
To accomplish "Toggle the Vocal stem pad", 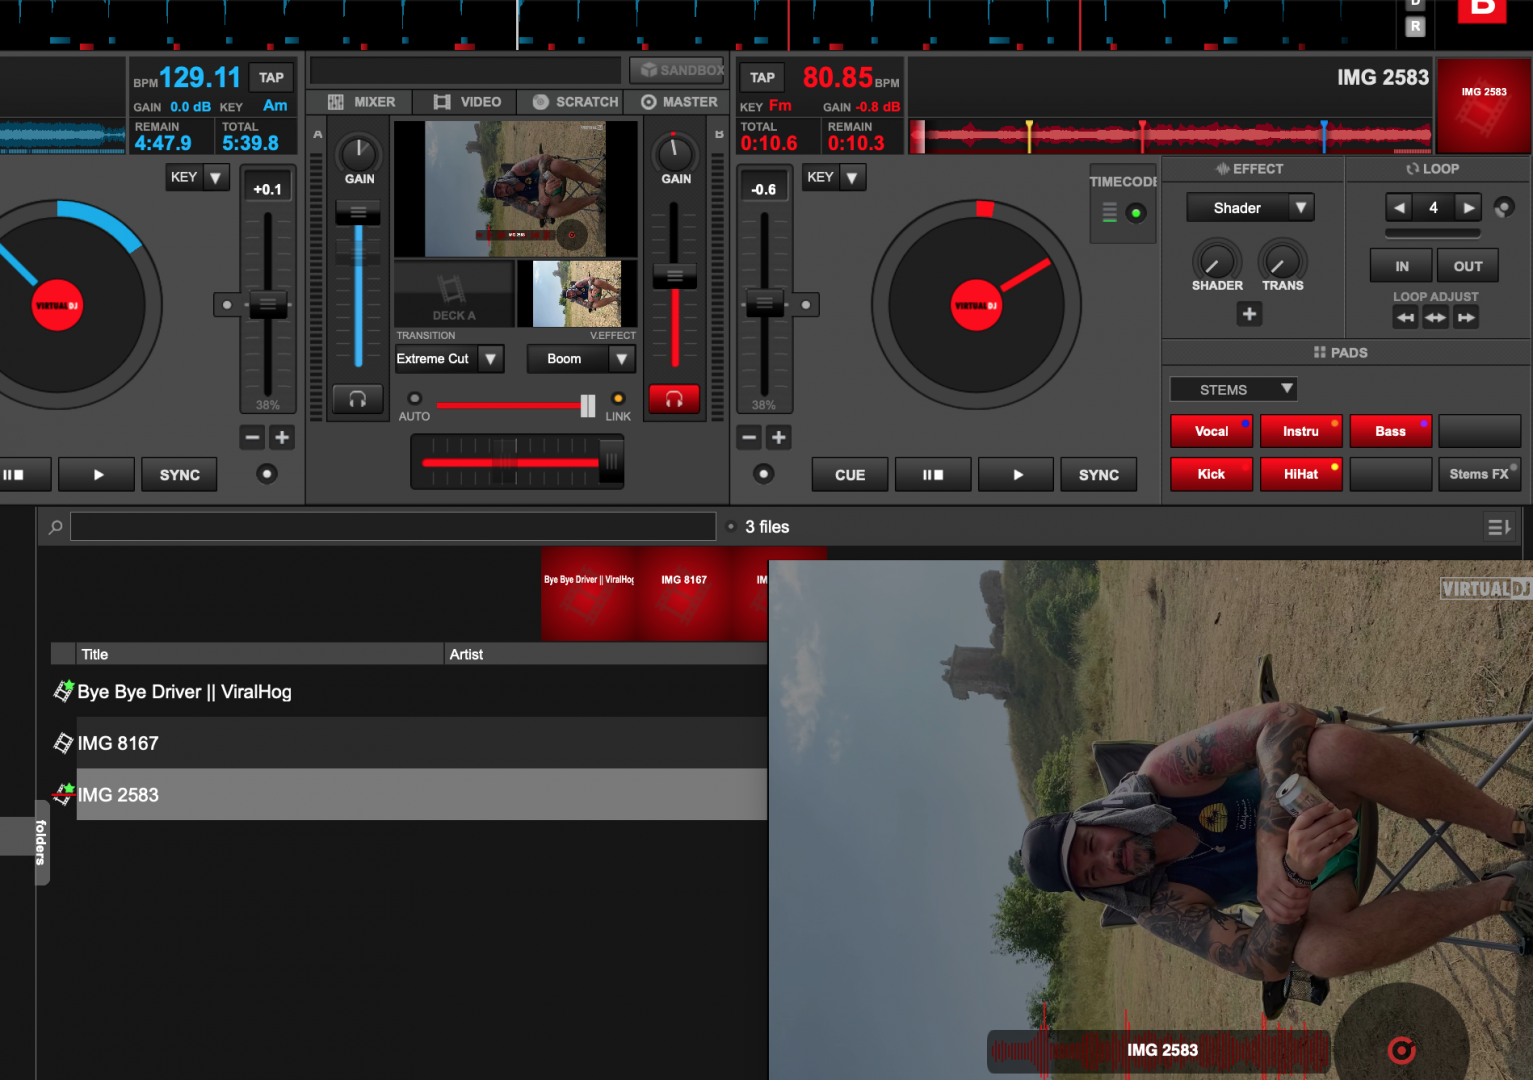I will pos(1211,431).
